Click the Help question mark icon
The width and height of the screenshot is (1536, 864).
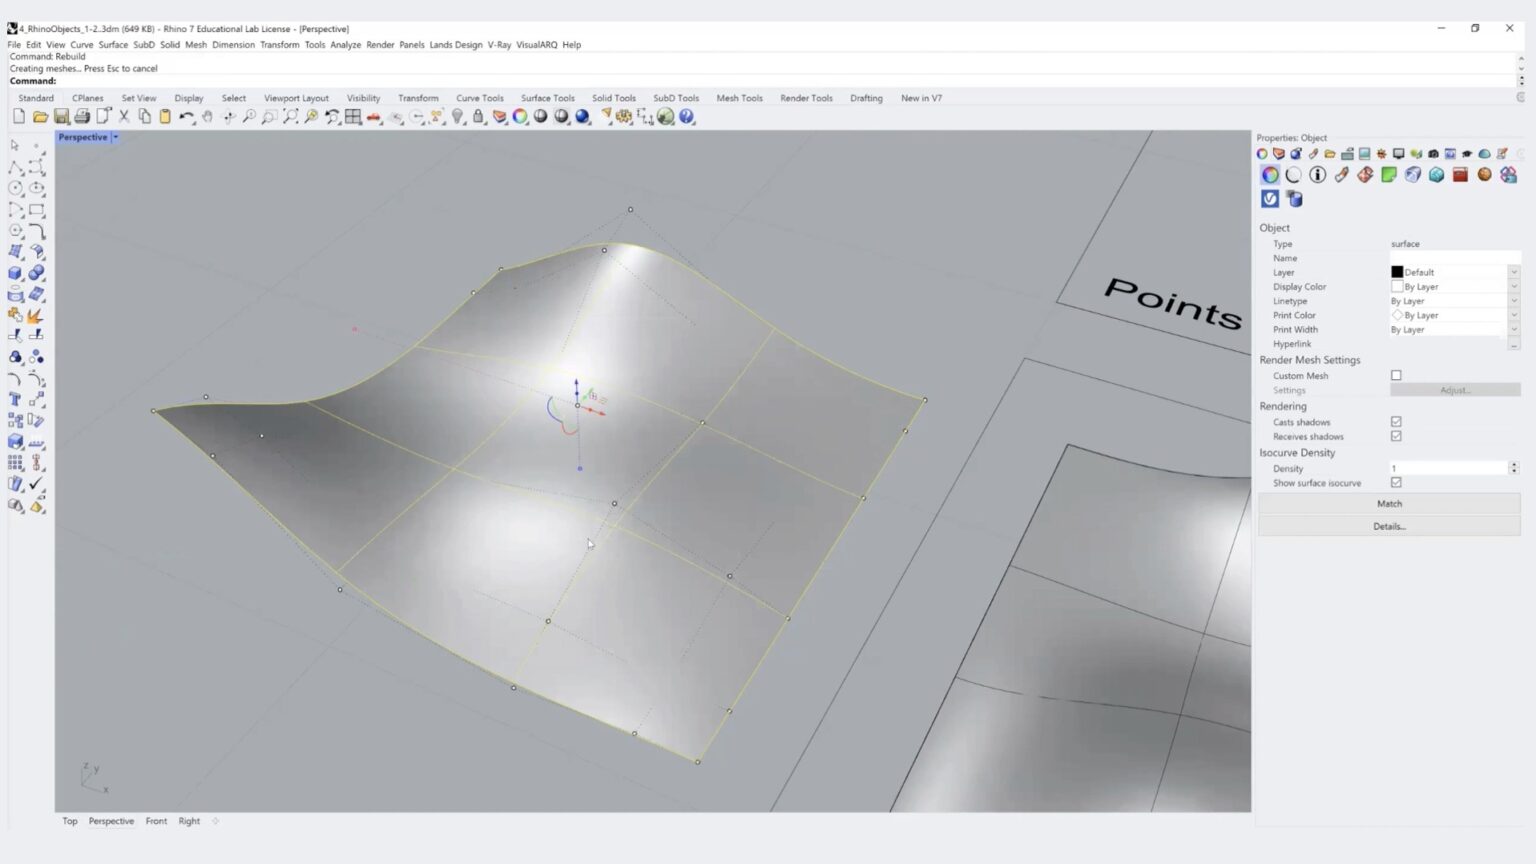click(687, 117)
